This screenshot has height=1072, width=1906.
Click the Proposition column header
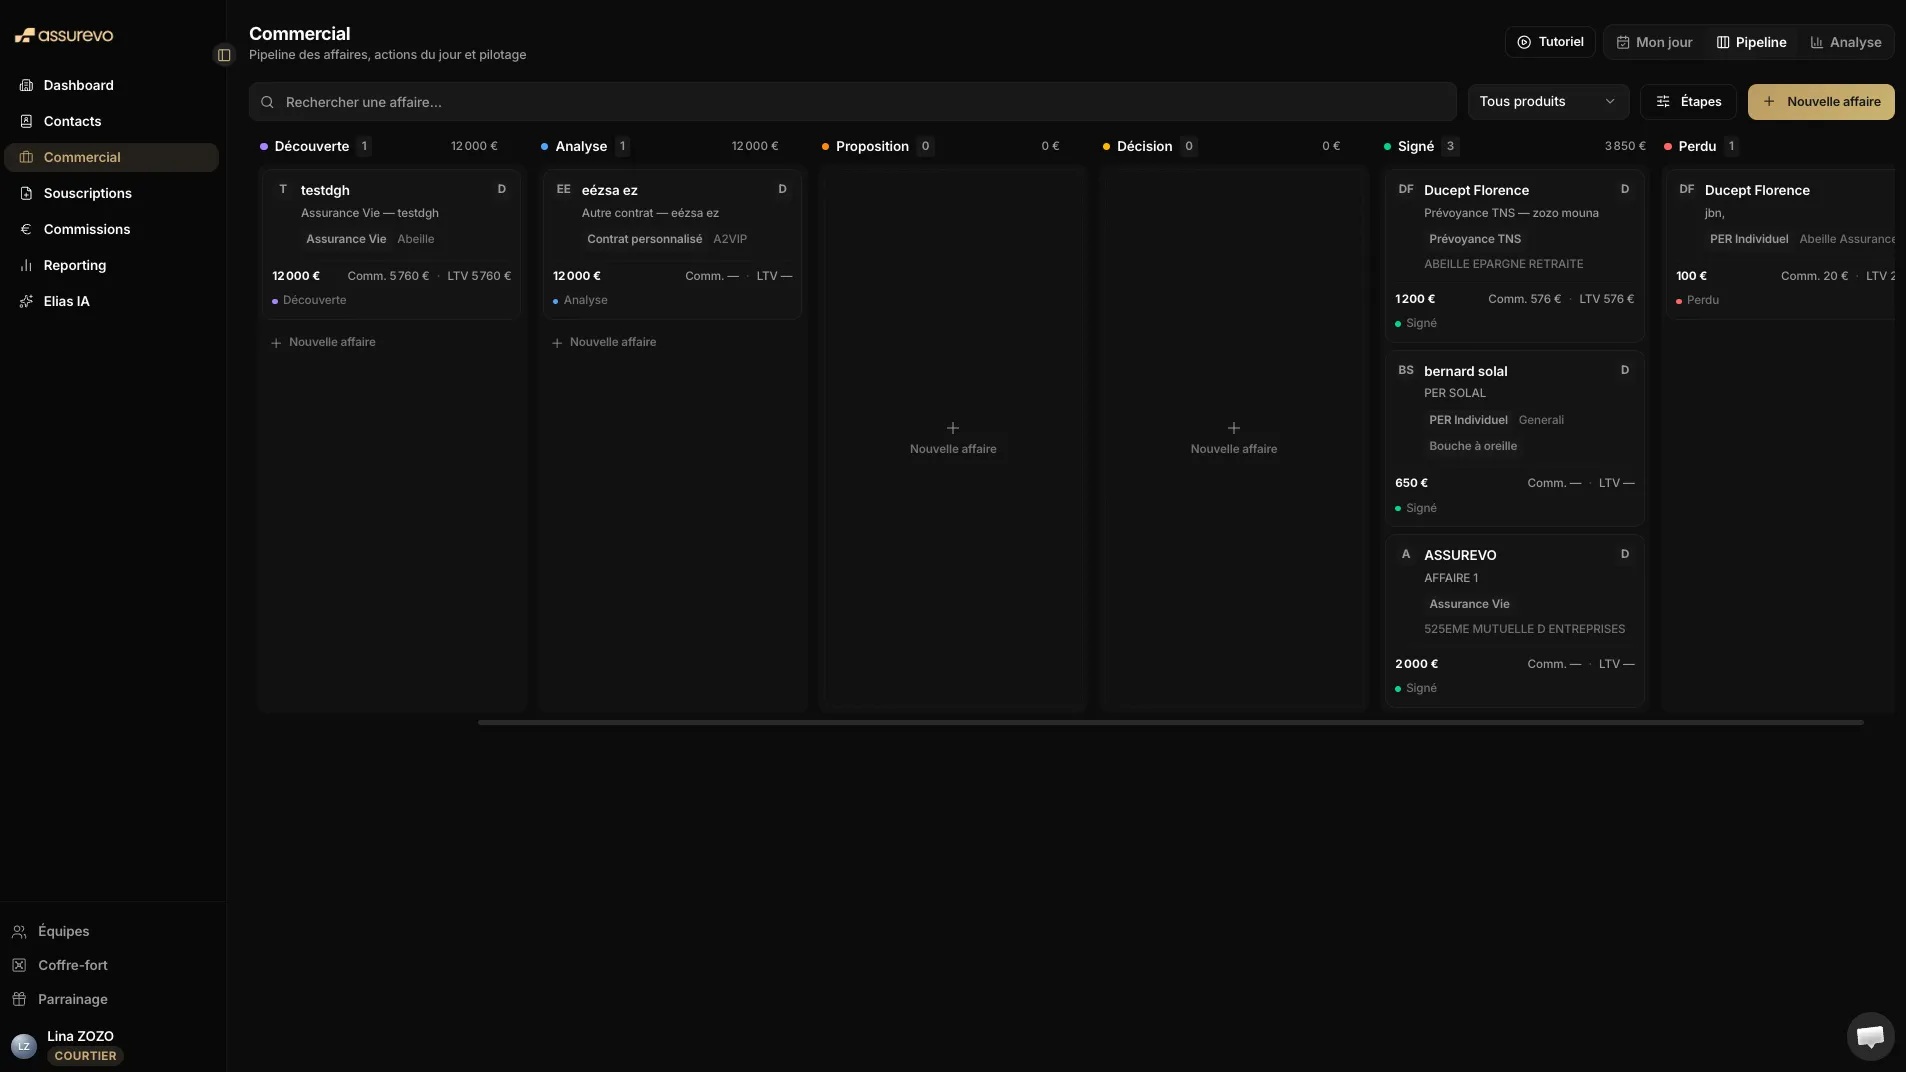pos(872,146)
